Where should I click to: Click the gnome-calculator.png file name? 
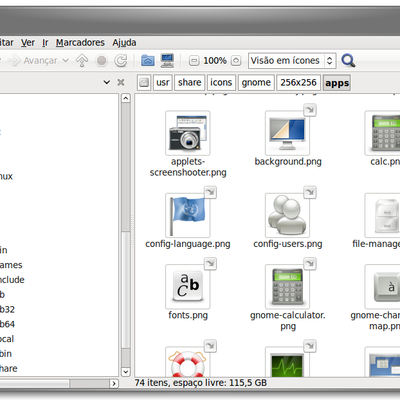point(288,321)
